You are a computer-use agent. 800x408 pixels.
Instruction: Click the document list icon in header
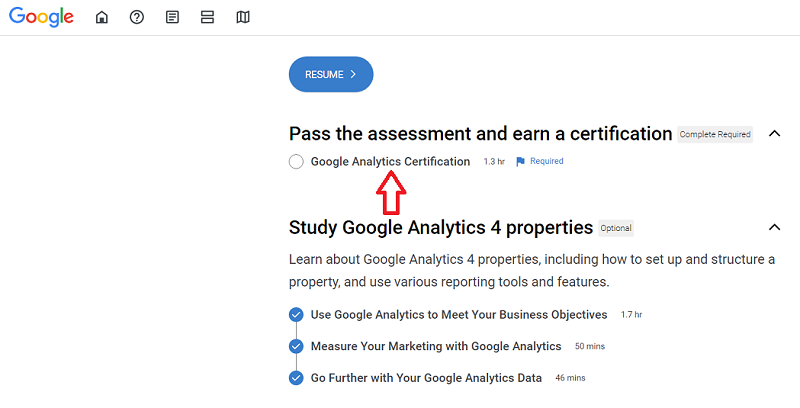[172, 17]
